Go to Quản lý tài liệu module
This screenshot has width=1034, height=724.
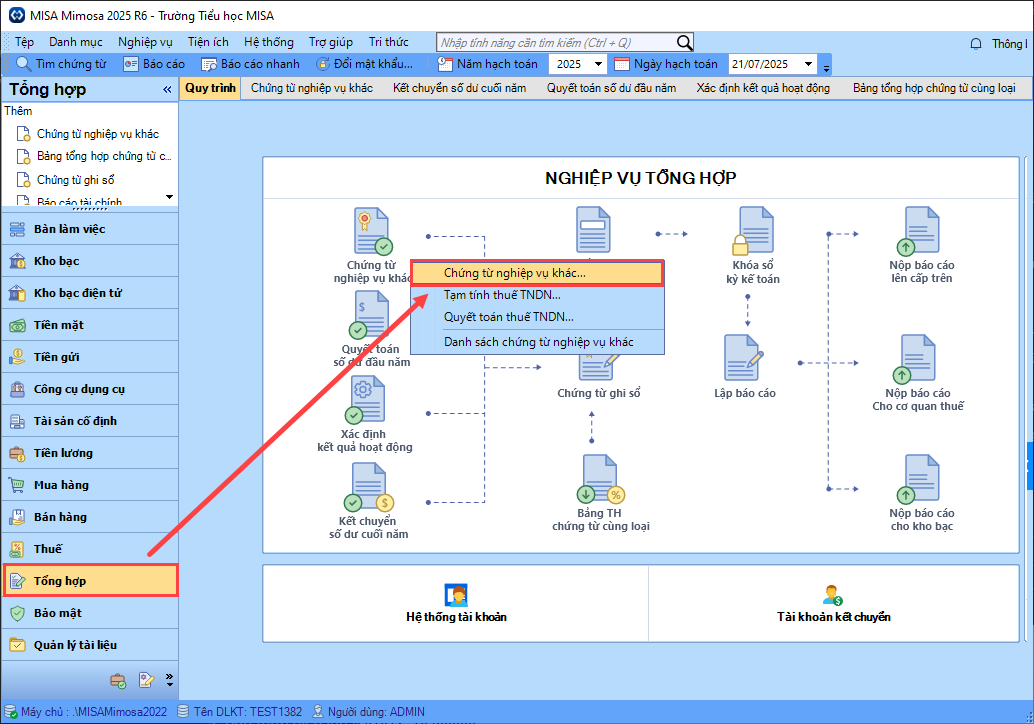pyautogui.click(x=90, y=645)
